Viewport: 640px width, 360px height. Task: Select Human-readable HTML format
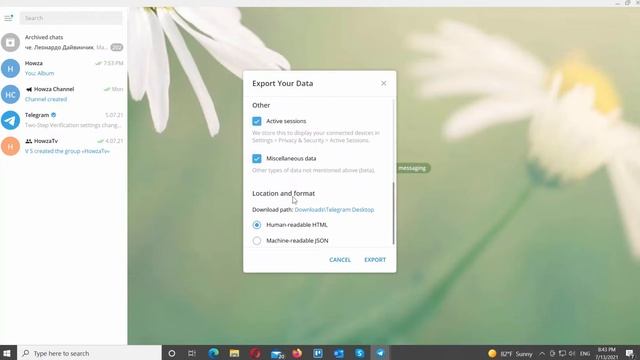pyautogui.click(x=257, y=225)
